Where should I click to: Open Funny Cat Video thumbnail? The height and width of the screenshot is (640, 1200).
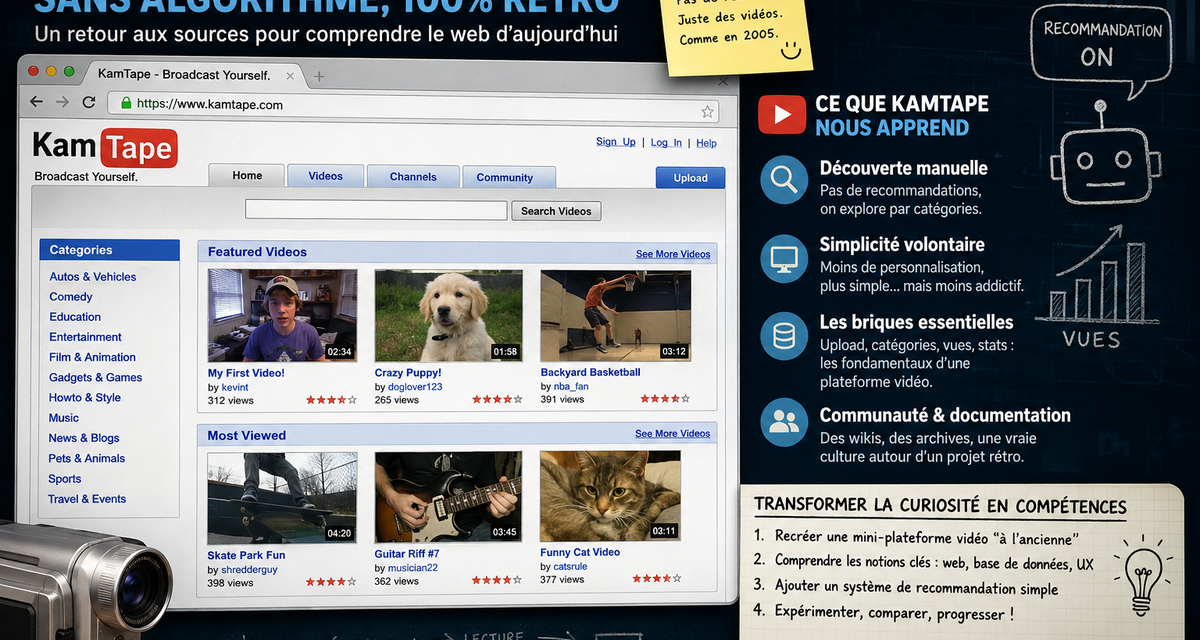(611, 495)
